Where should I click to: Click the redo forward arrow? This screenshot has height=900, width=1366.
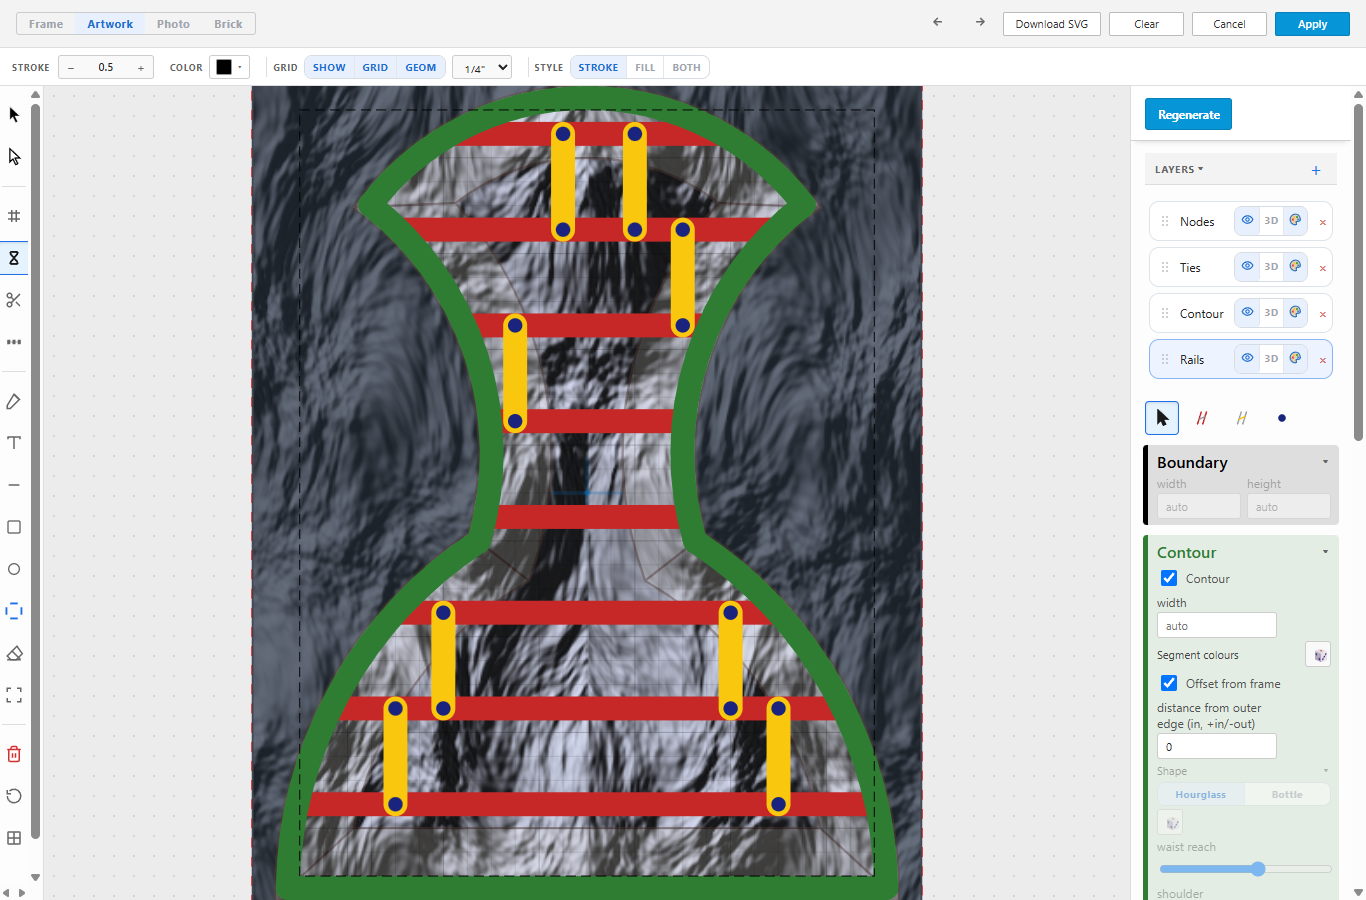[980, 22]
